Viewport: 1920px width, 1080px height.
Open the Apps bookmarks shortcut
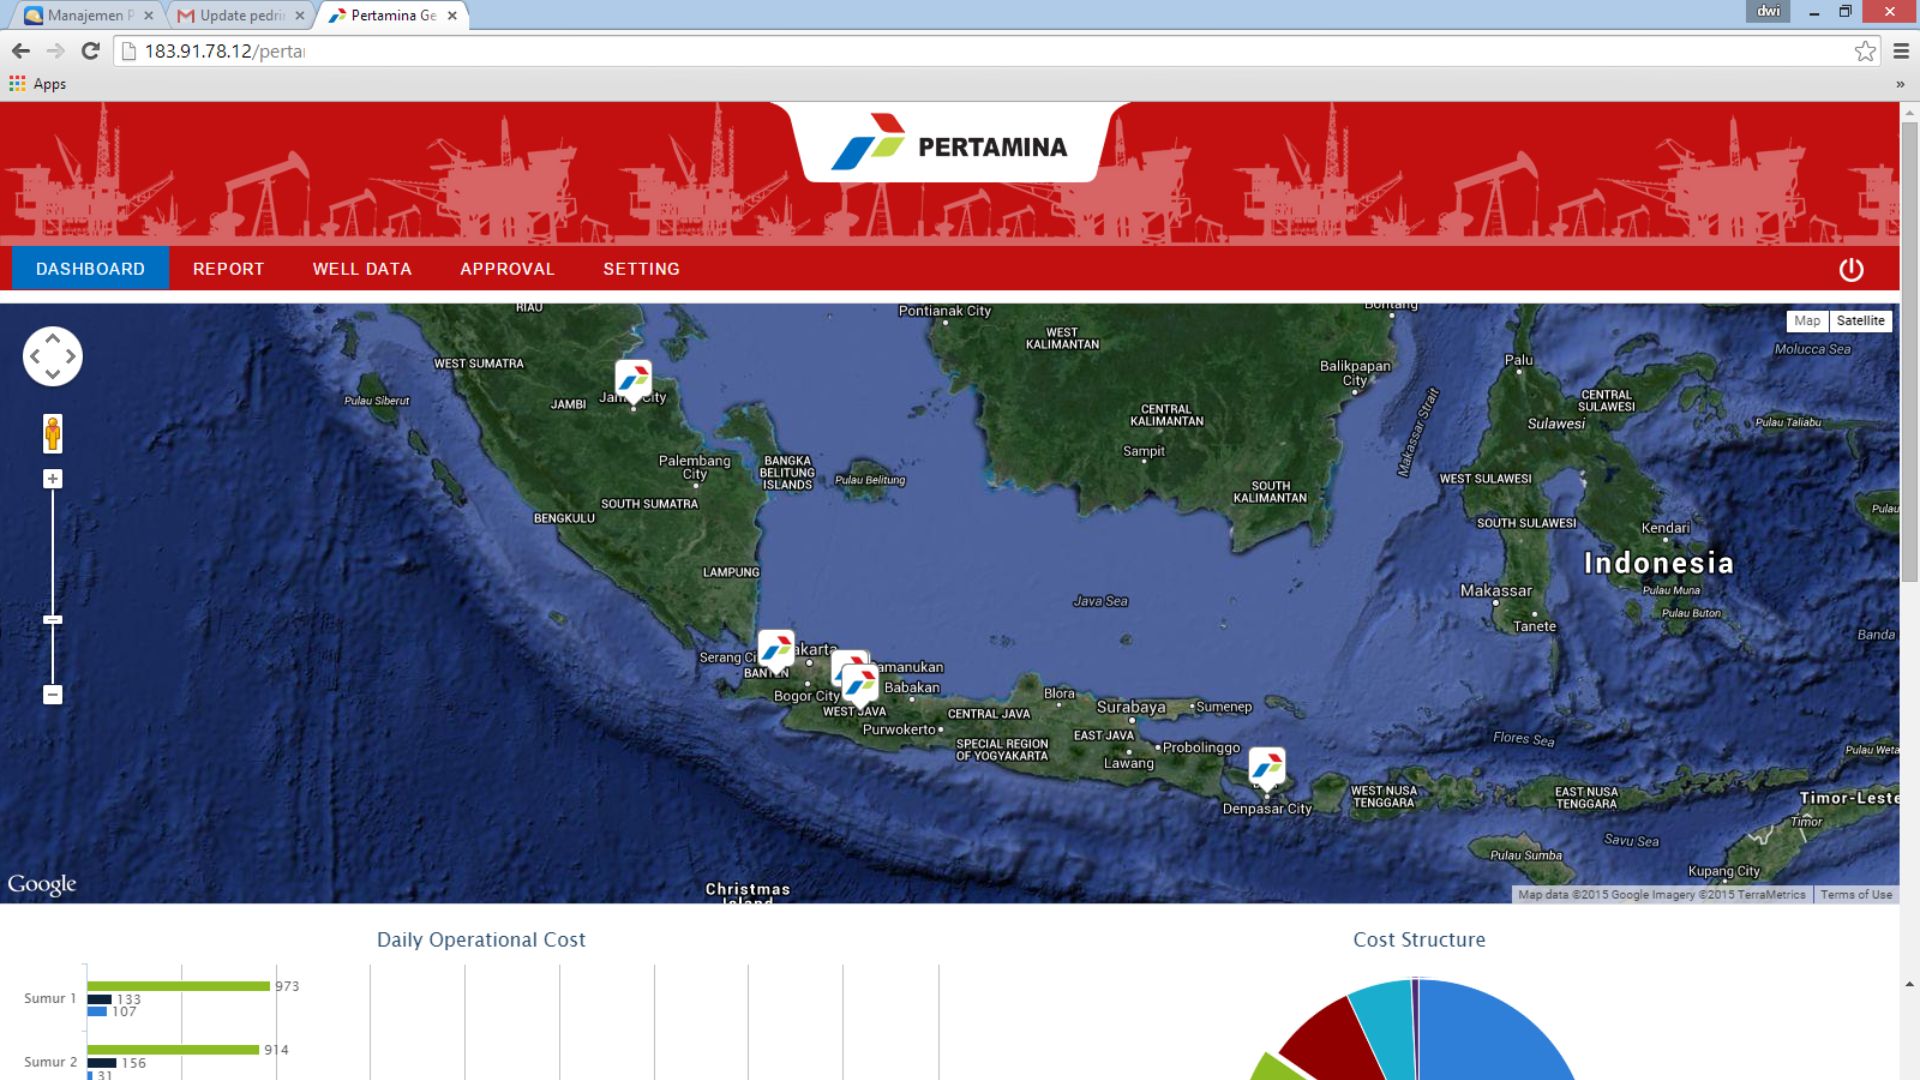pyautogui.click(x=37, y=84)
